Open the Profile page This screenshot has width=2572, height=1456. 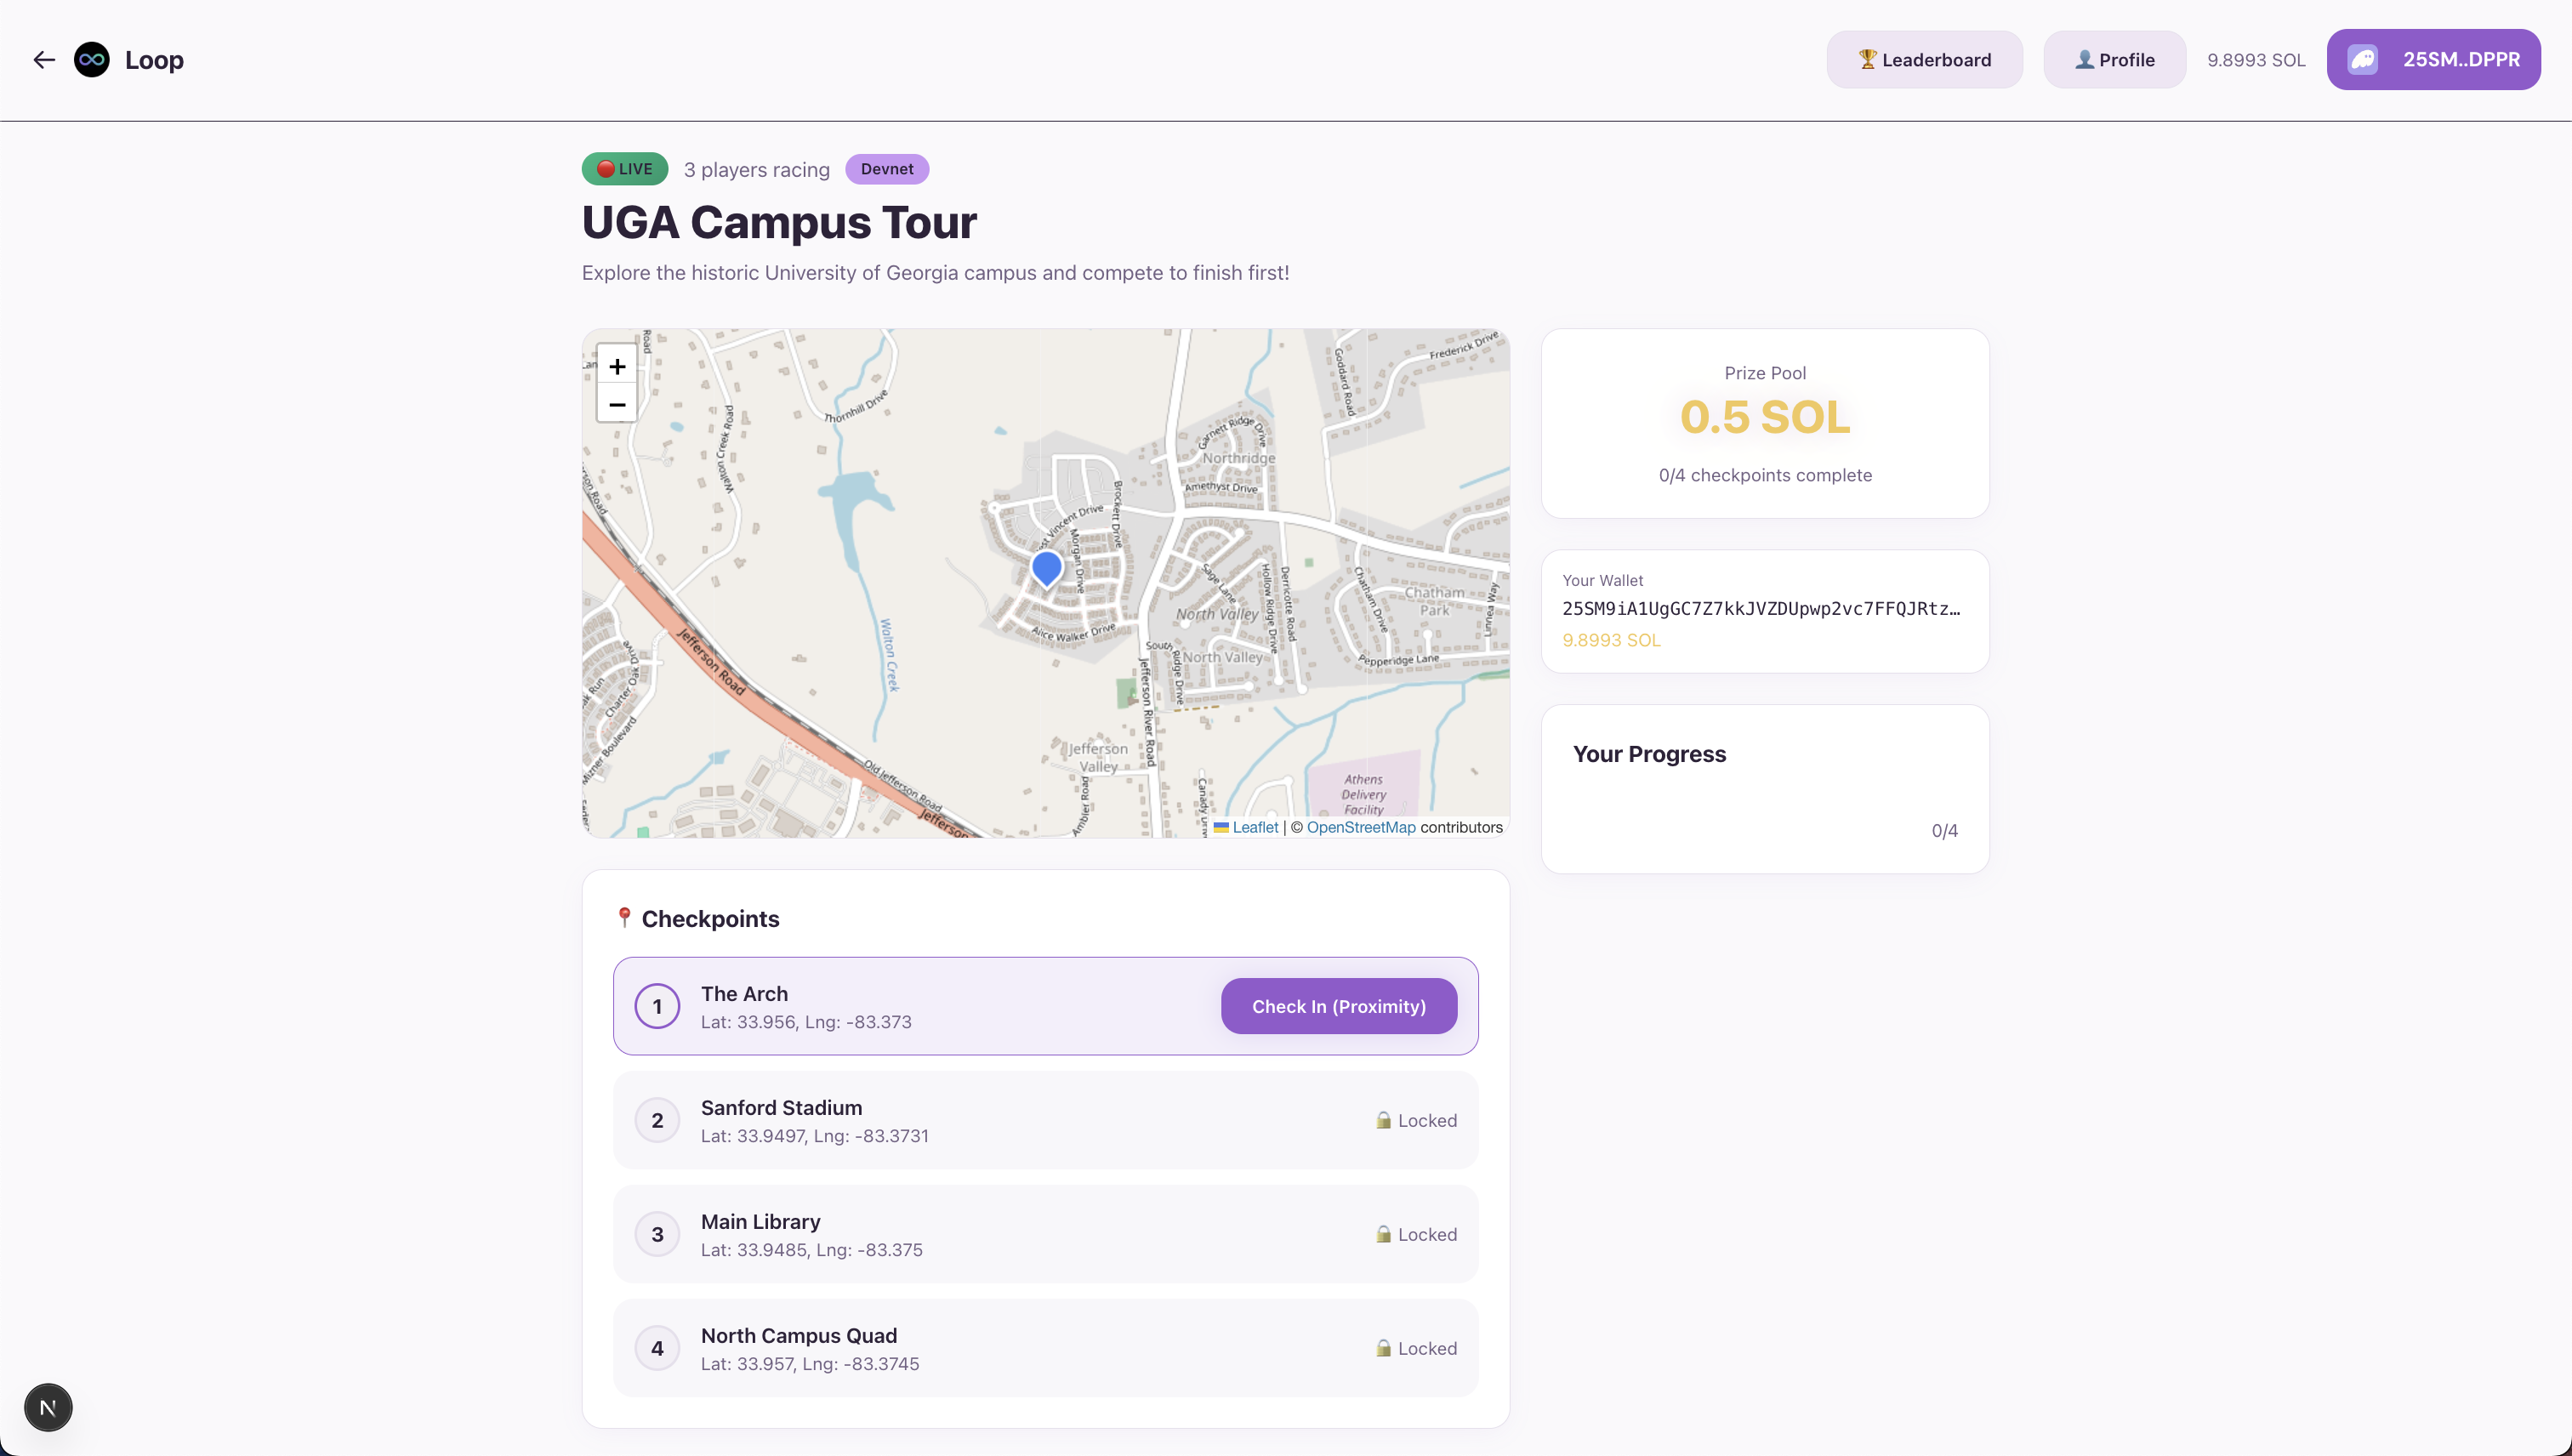(2114, 60)
